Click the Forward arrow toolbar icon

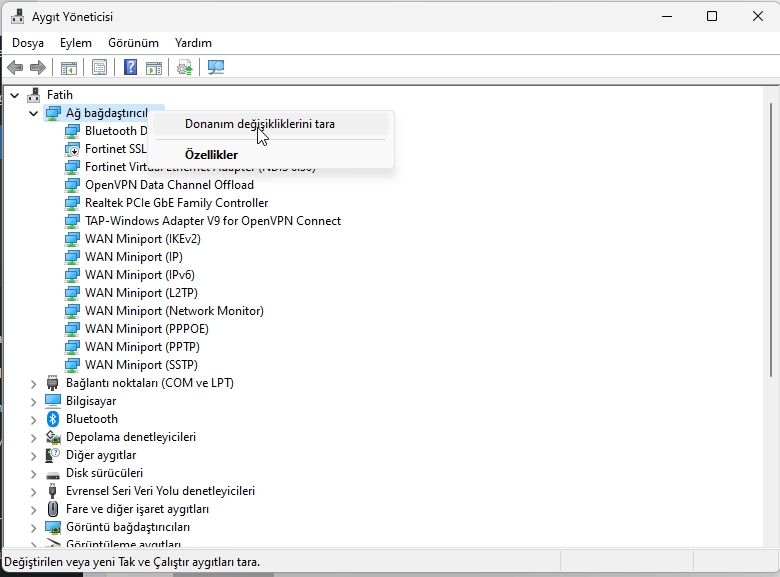tap(38, 67)
